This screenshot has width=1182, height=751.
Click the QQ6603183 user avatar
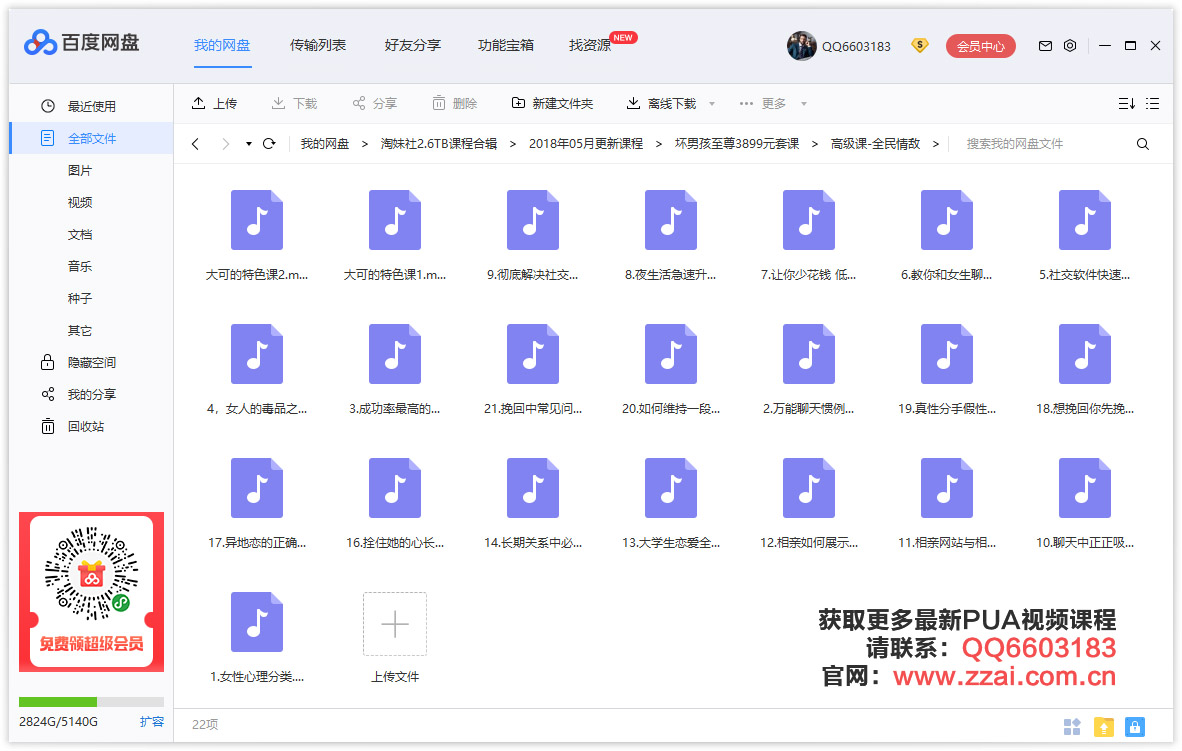point(801,46)
